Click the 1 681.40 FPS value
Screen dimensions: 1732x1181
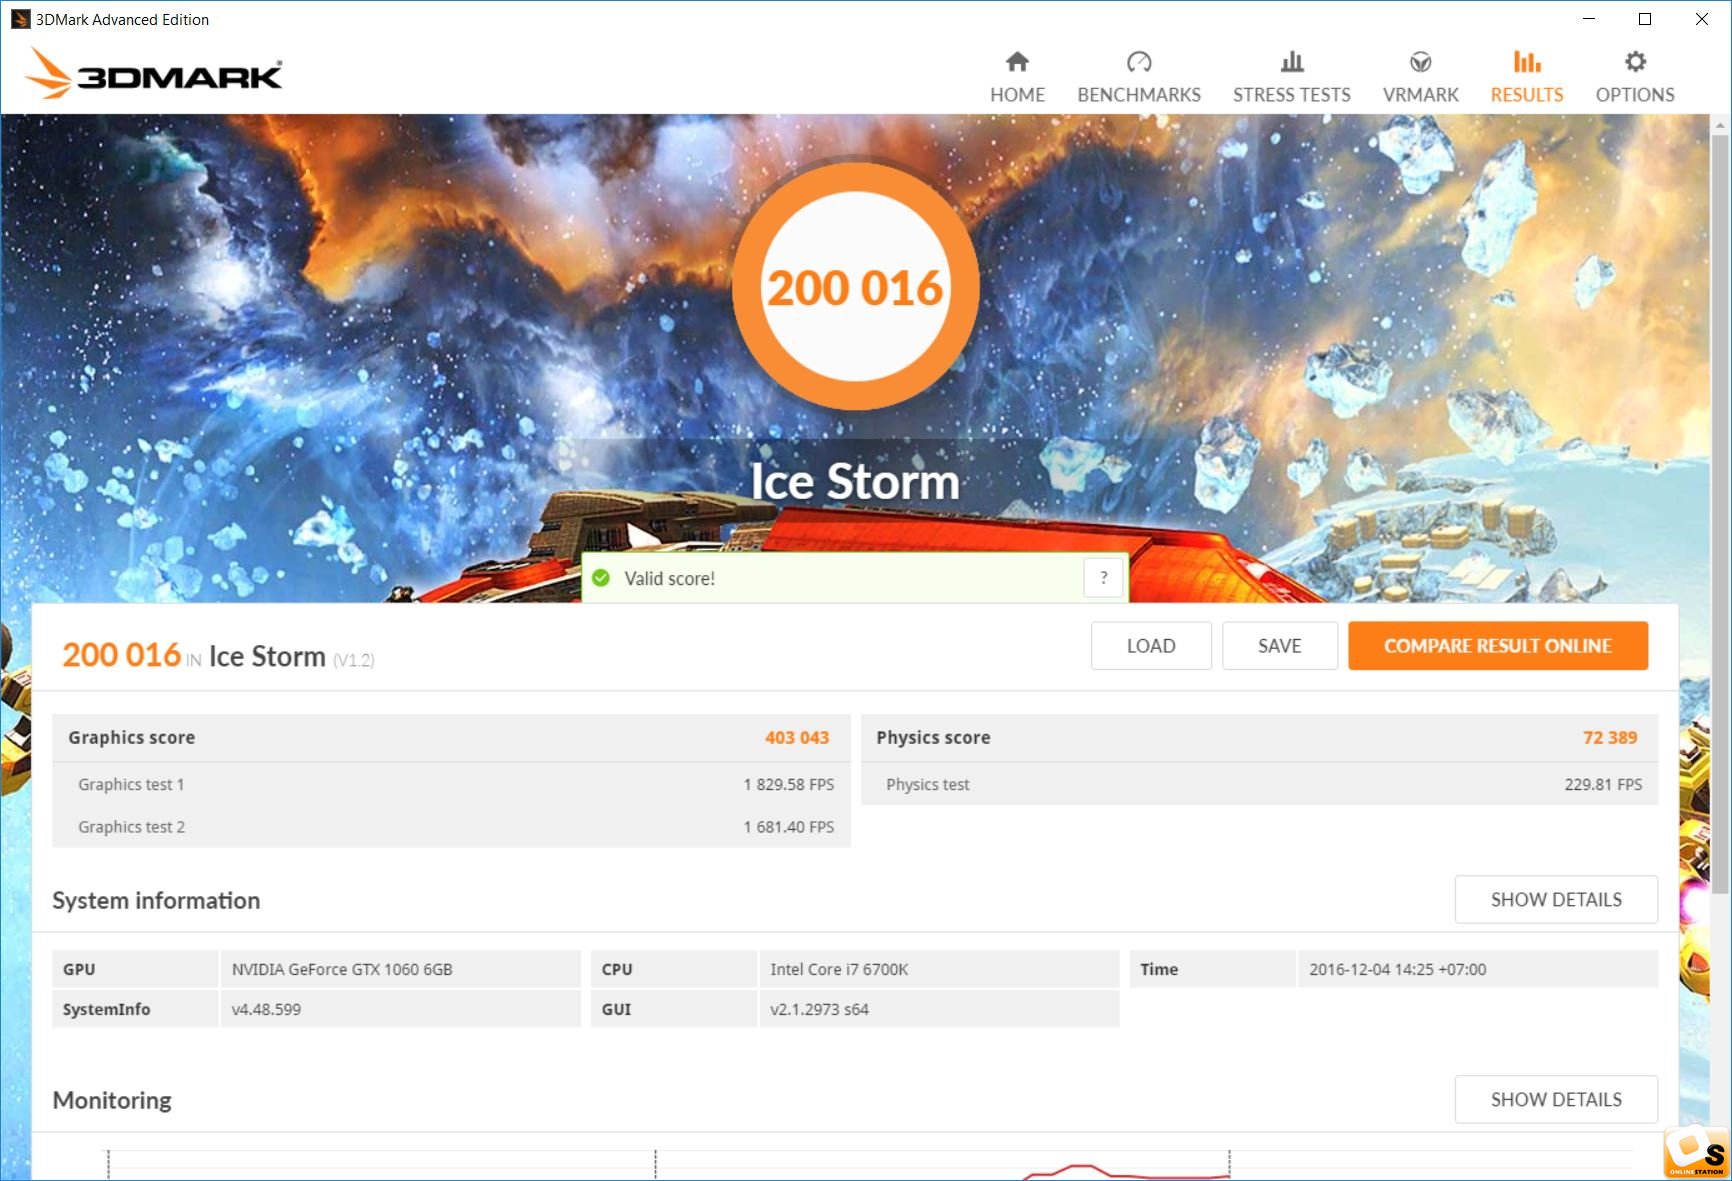point(789,827)
